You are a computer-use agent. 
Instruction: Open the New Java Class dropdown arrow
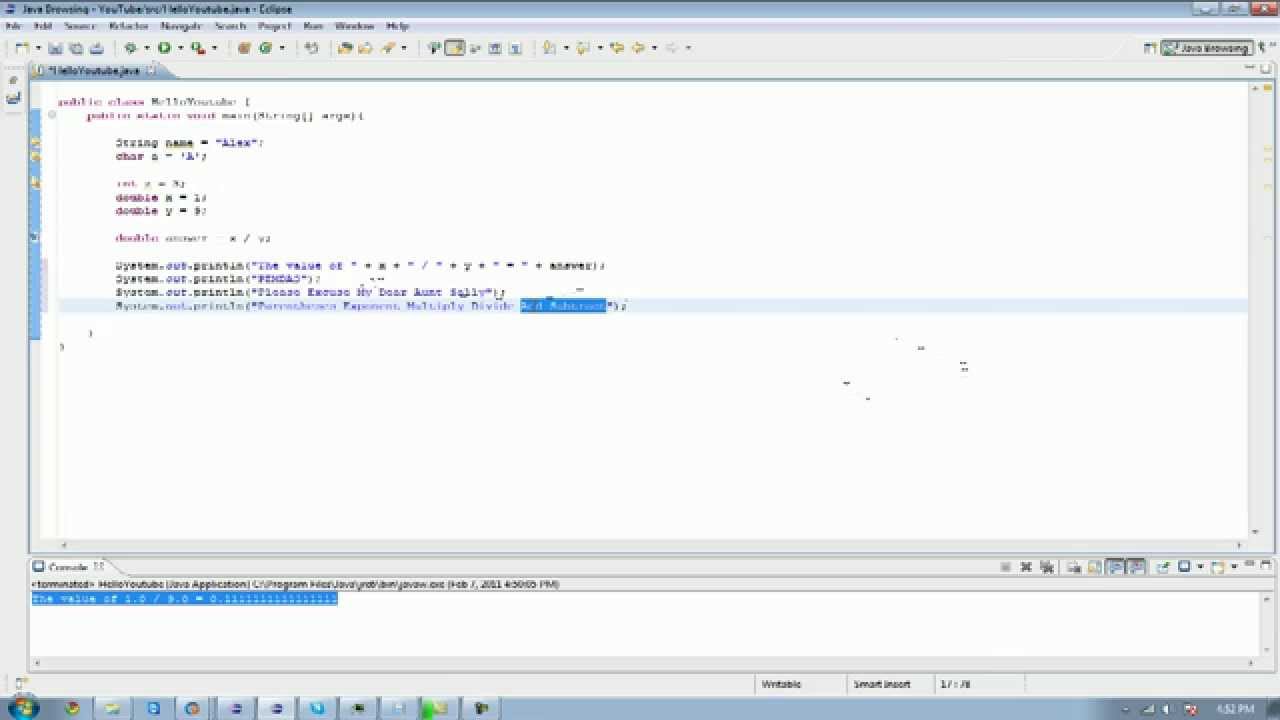point(282,48)
